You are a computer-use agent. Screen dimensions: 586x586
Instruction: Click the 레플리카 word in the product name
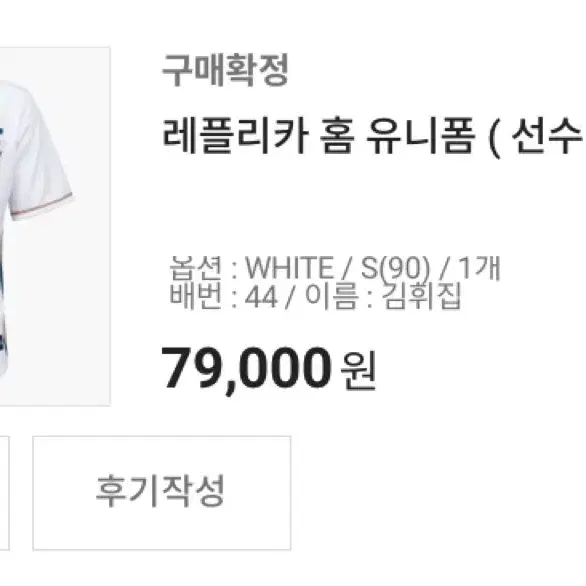point(235,136)
